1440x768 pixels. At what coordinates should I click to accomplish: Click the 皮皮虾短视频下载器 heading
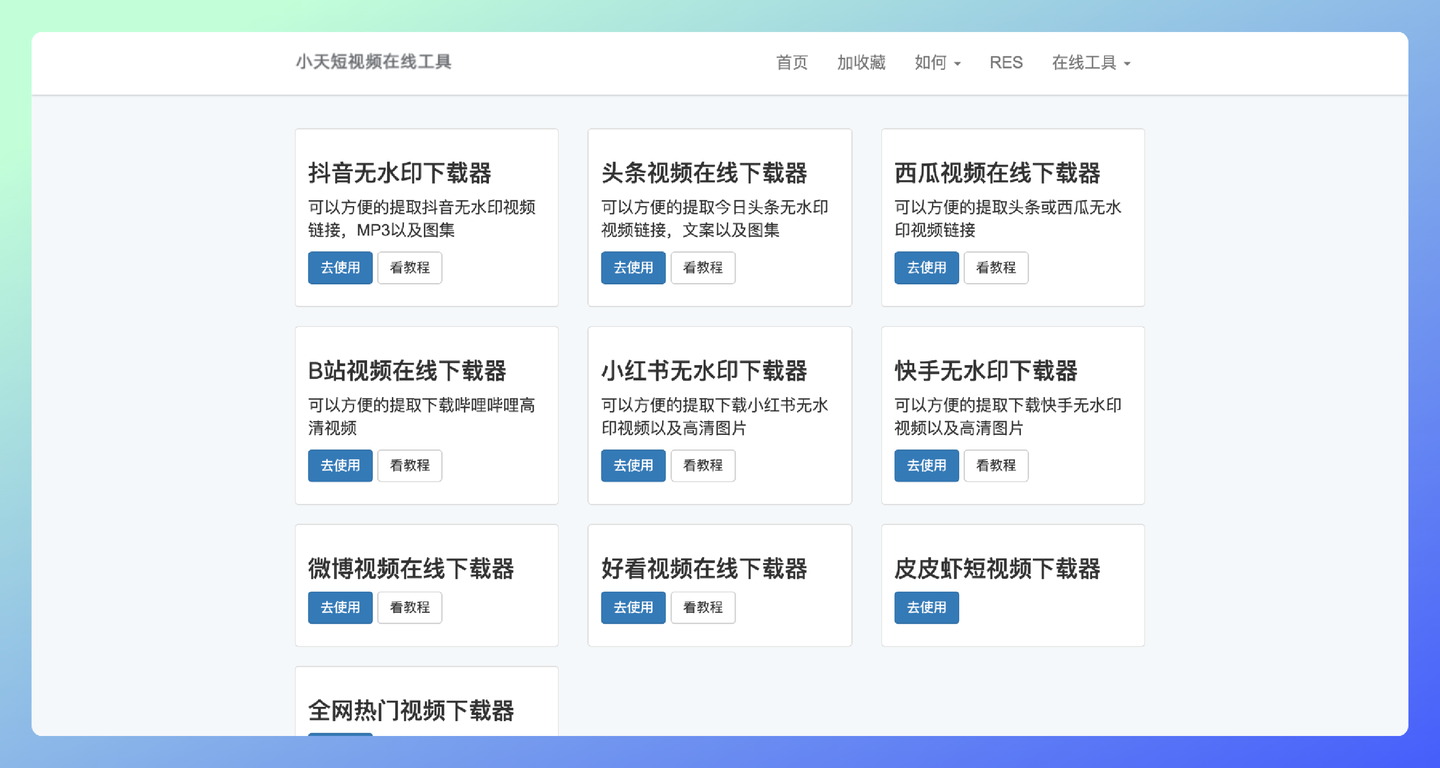coord(997,569)
